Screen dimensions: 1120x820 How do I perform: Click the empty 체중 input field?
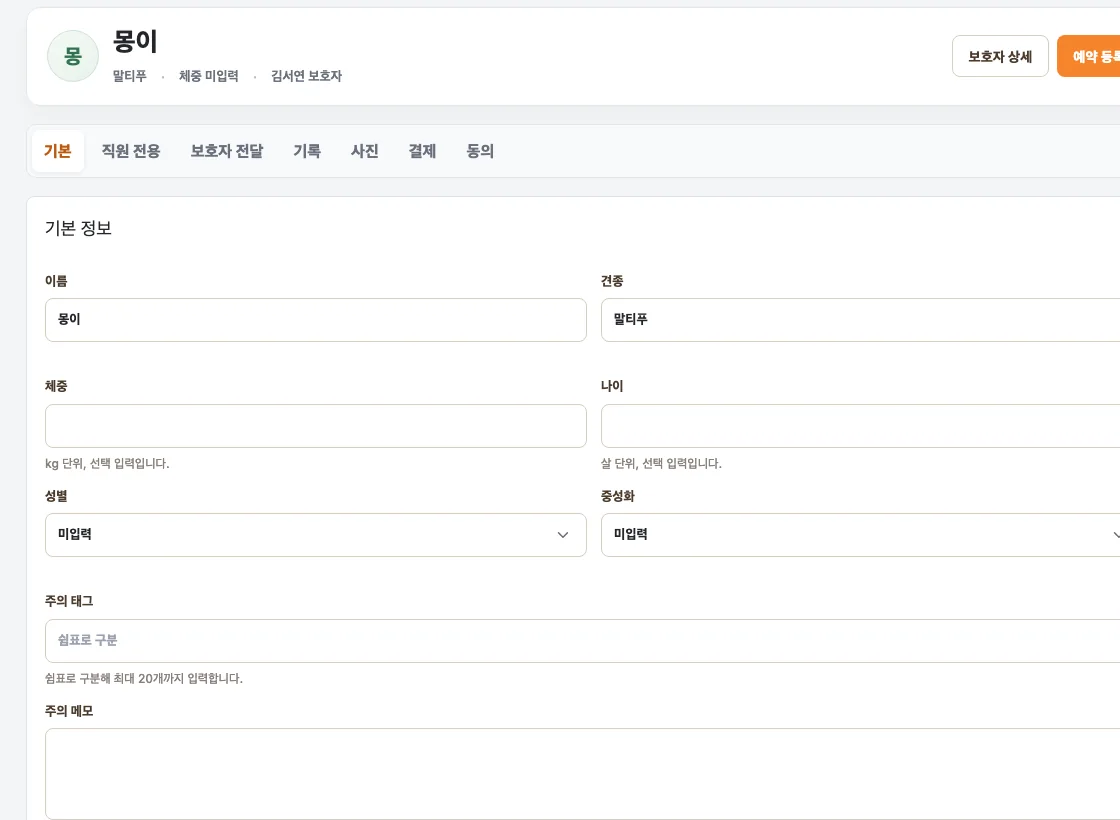point(316,426)
